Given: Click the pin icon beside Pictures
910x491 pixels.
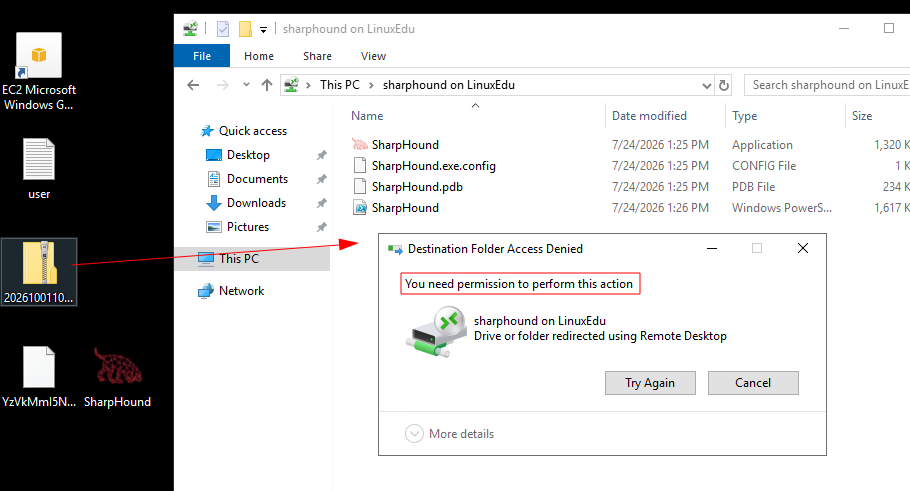Looking at the screenshot, I should 322,226.
